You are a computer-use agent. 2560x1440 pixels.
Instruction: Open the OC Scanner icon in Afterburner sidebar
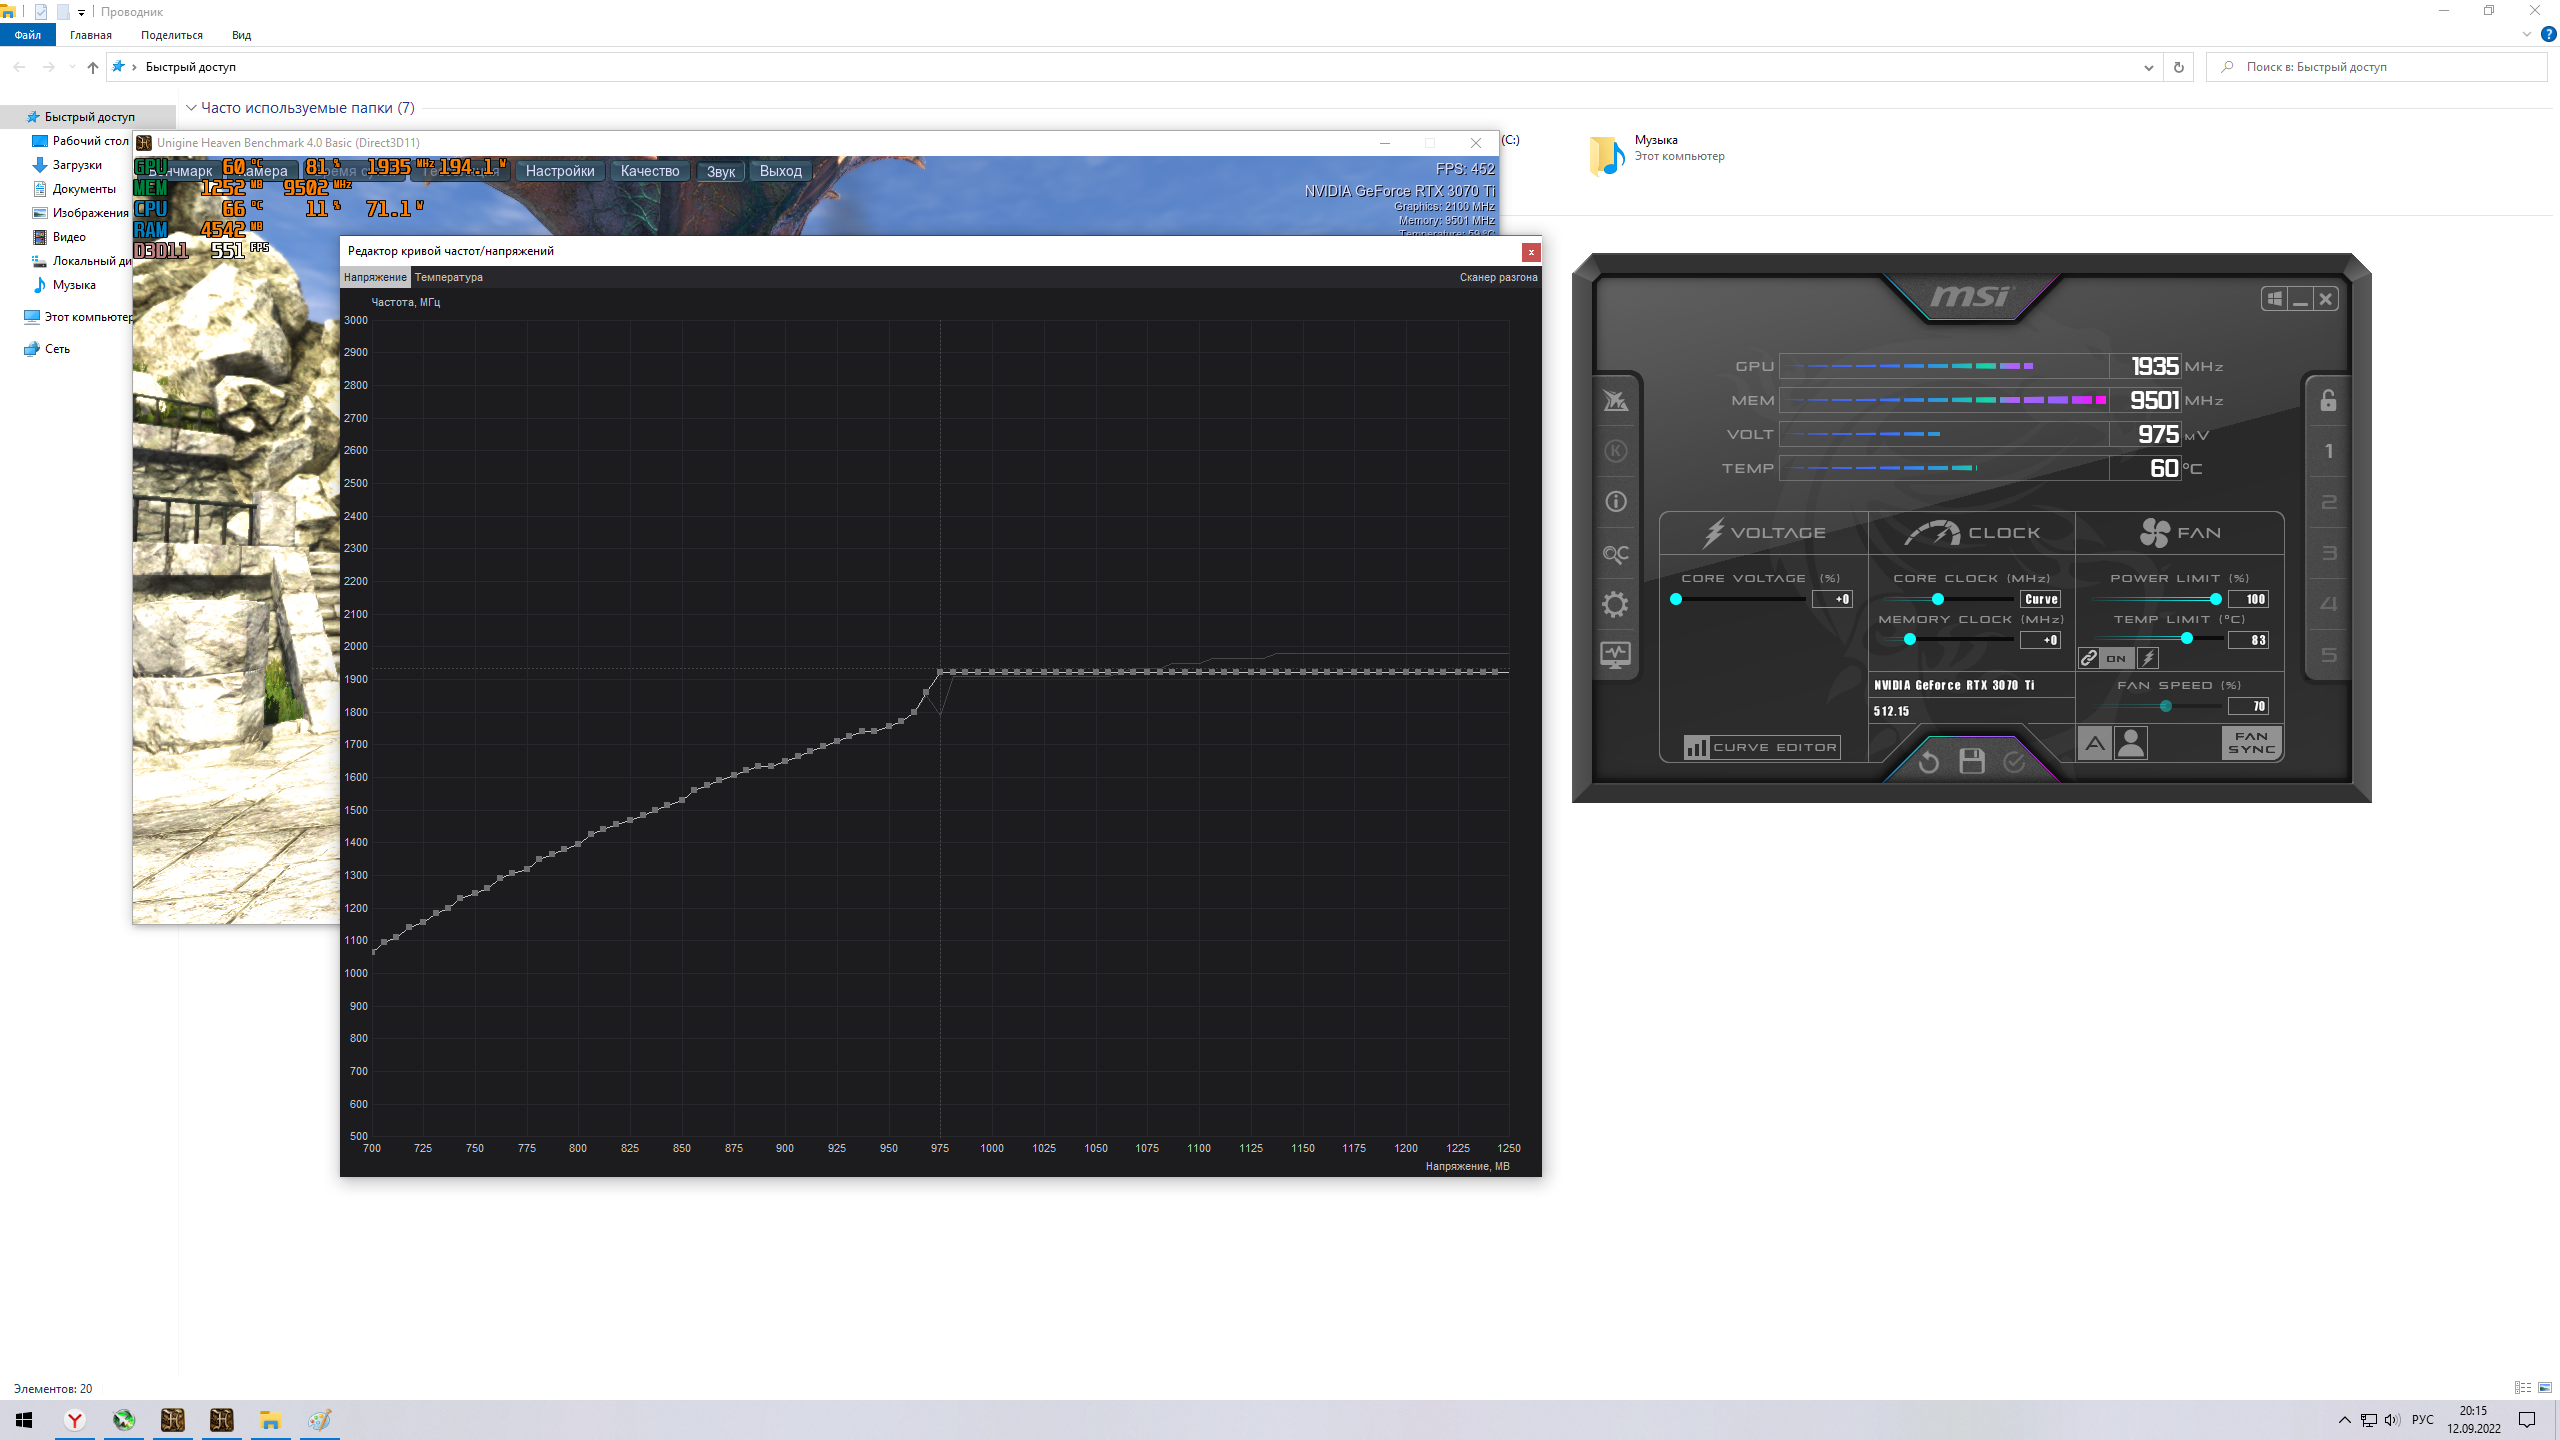[x=1616, y=554]
